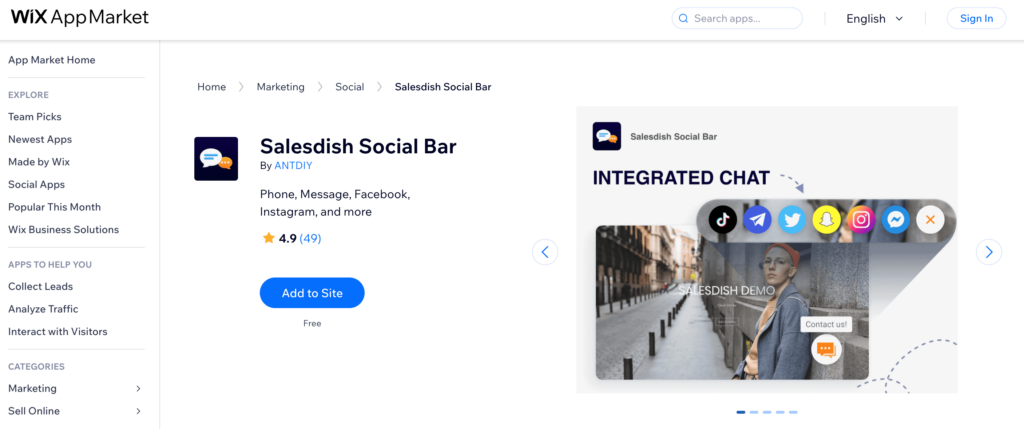Click the Integrated Chat preview image
This screenshot has height=429, width=1024.
(767, 250)
